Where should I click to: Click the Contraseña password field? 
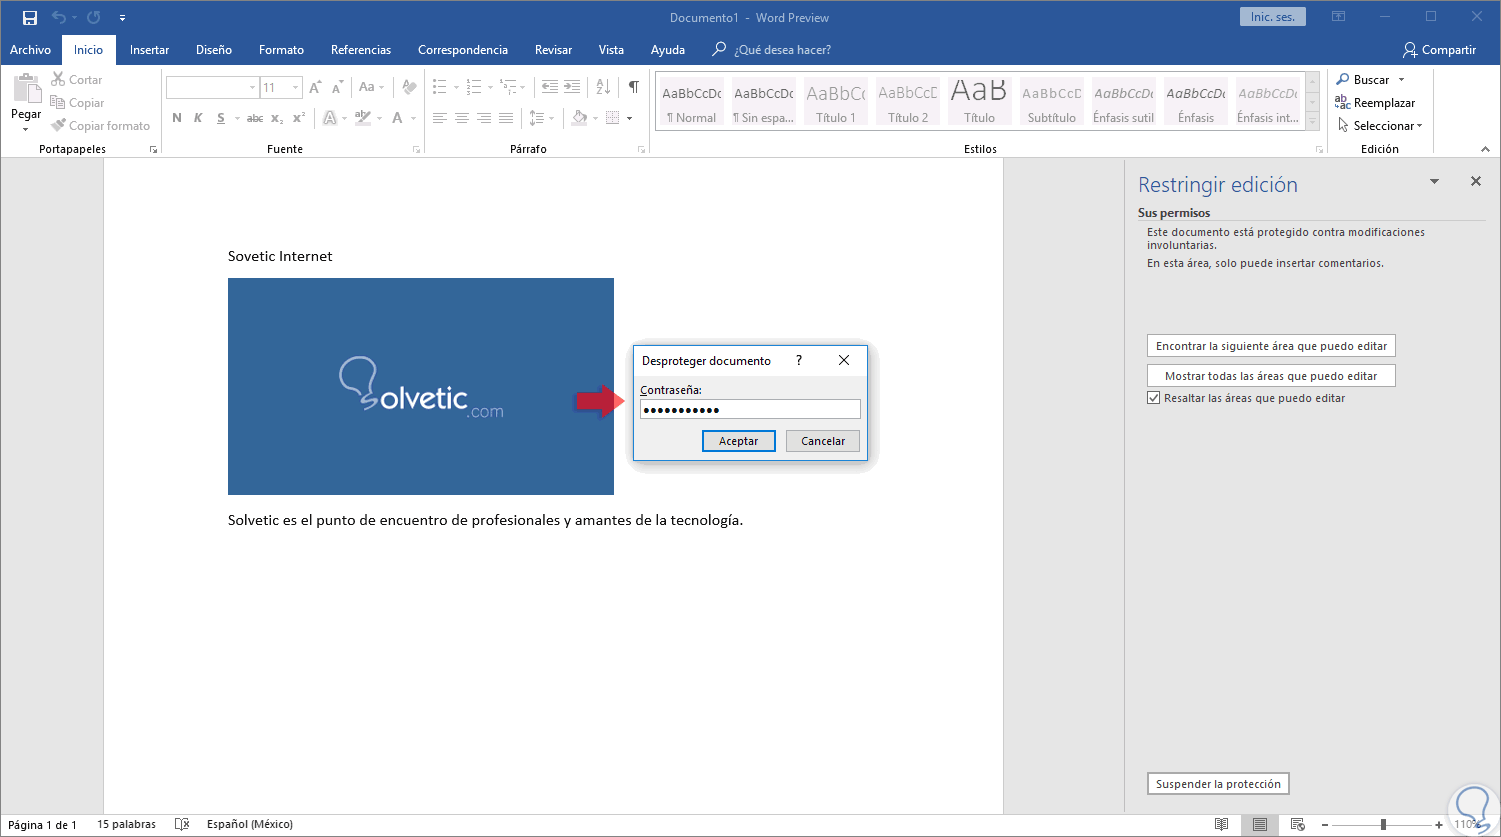tap(749, 409)
